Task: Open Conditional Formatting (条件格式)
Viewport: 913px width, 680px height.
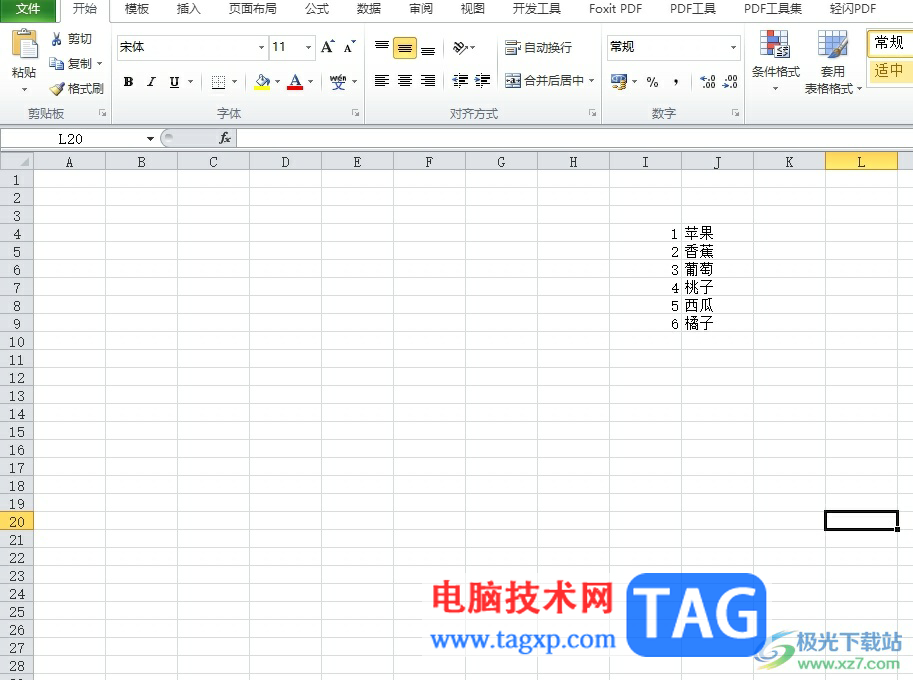Action: [776, 62]
